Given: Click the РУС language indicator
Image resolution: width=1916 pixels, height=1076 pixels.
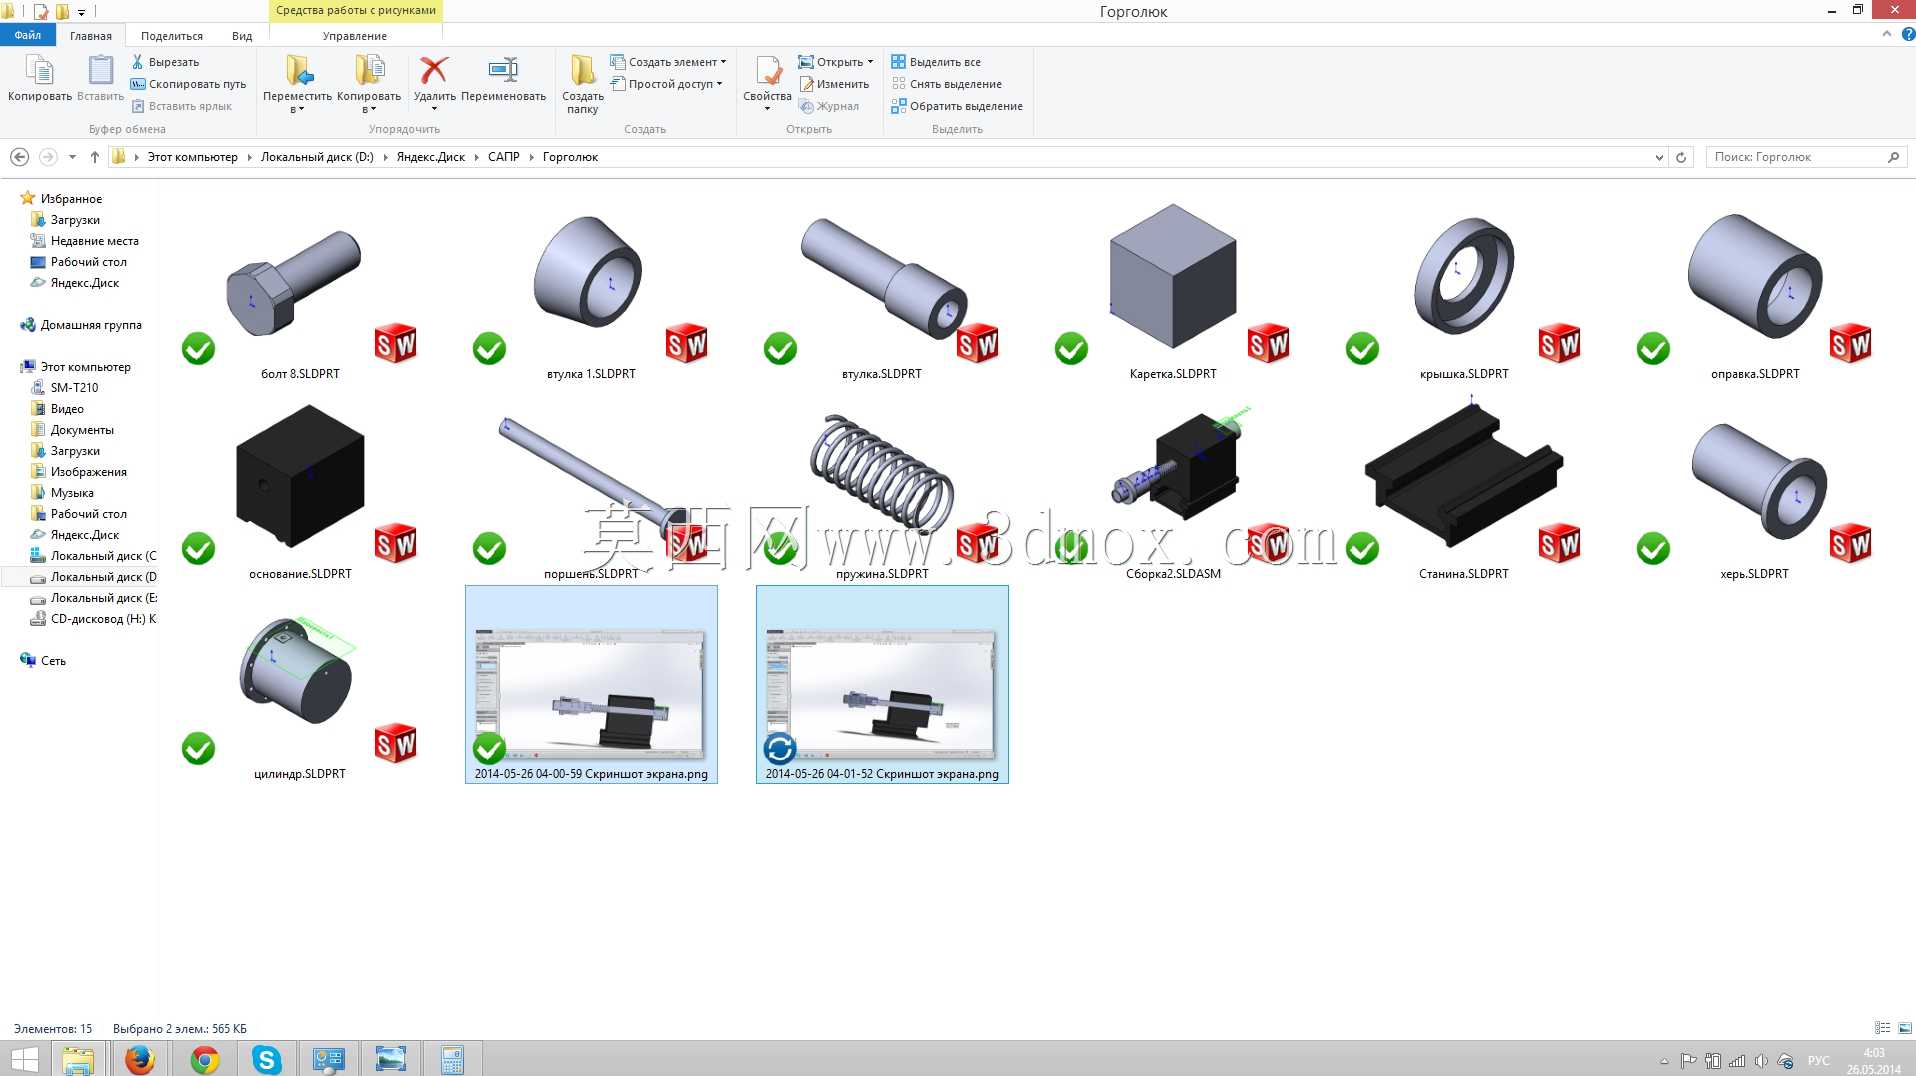Looking at the screenshot, I should [1818, 1061].
